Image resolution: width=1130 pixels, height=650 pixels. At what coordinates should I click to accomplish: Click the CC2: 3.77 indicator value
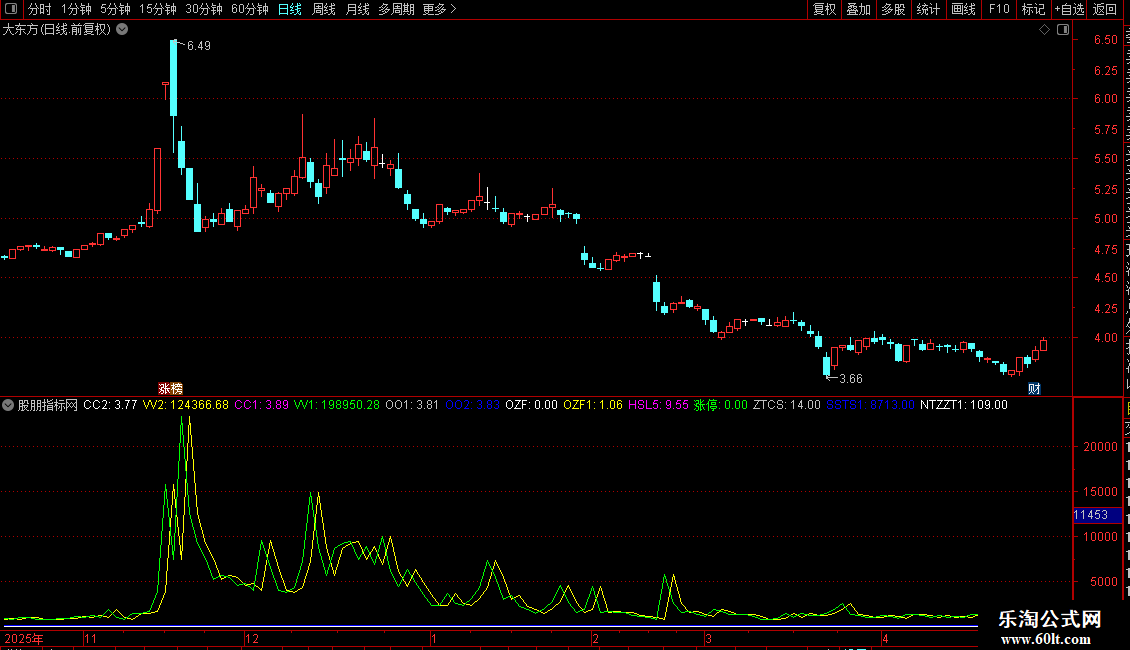coord(110,405)
